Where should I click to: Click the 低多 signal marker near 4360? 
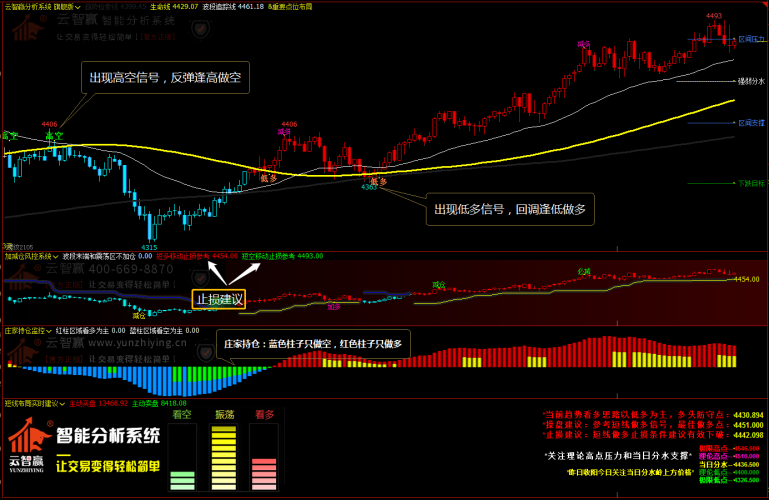pyautogui.click(x=378, y=181)
